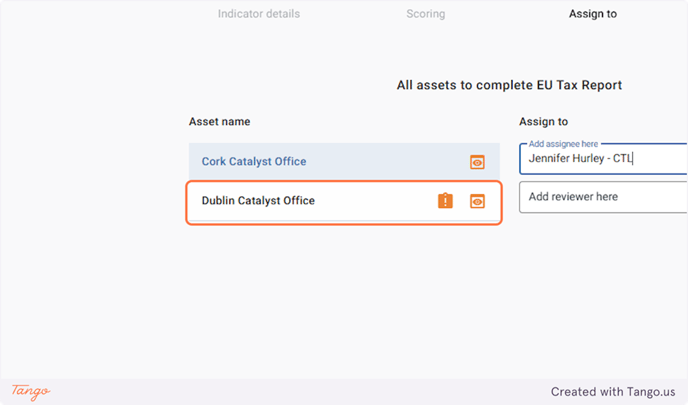Click the footer bar beside Tango branding
The width and height of the screenshot is (688, 405).
click(x=298, y=391)
